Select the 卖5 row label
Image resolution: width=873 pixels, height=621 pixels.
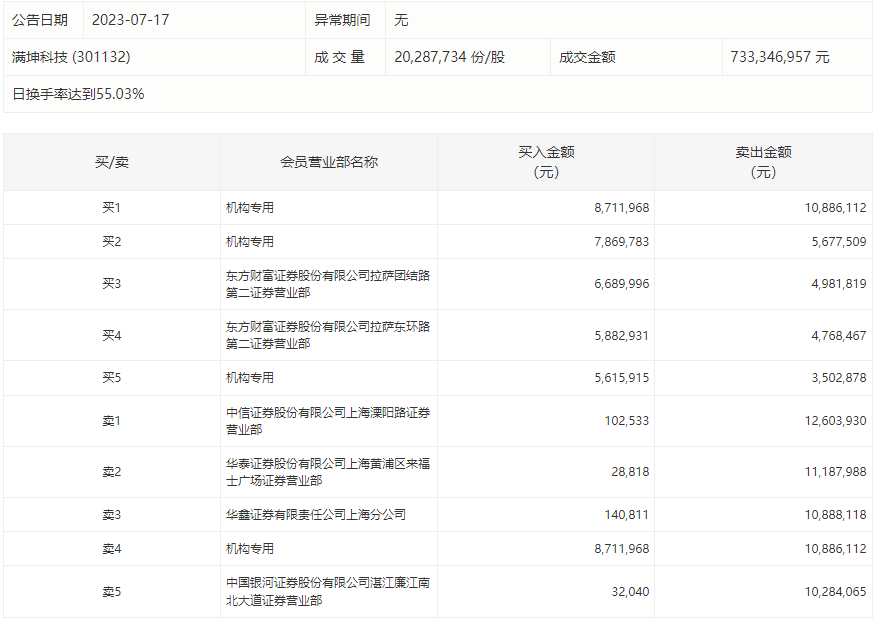click(x=111, y=591)
